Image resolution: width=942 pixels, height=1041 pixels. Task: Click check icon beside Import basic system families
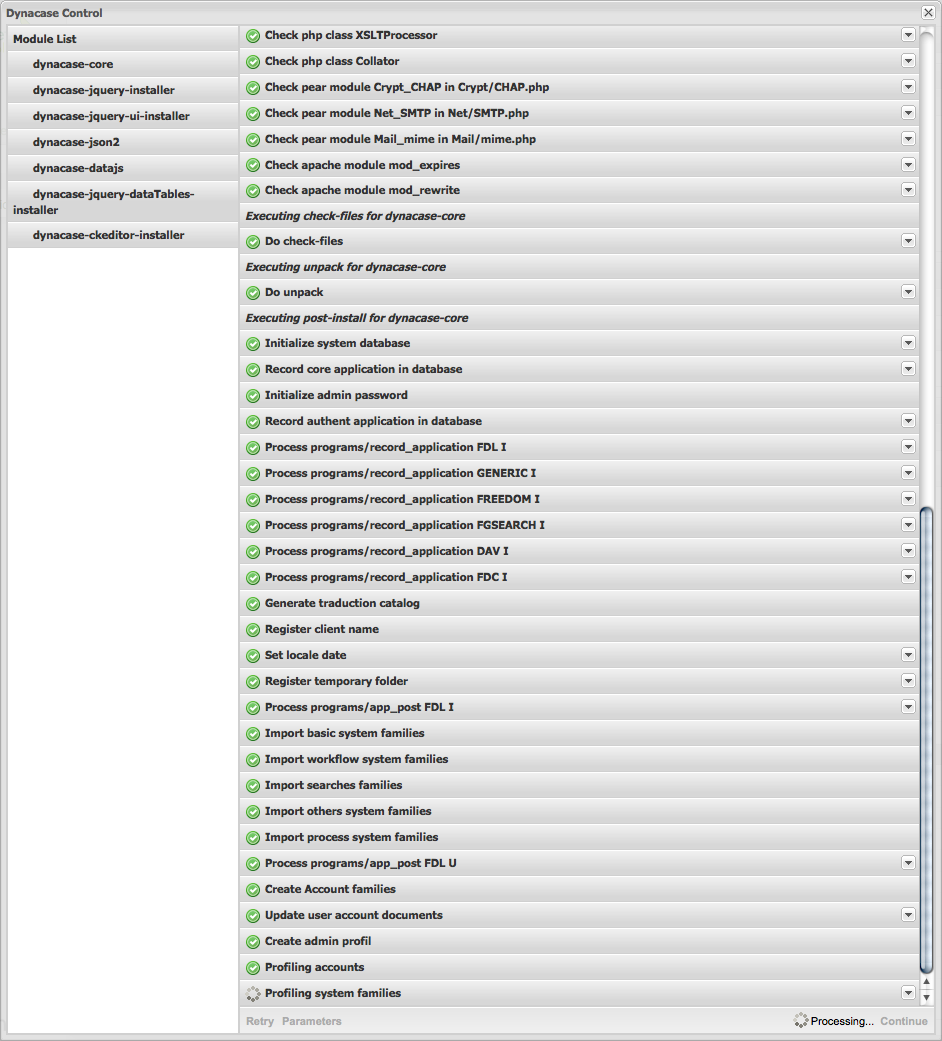pos(253,734)
